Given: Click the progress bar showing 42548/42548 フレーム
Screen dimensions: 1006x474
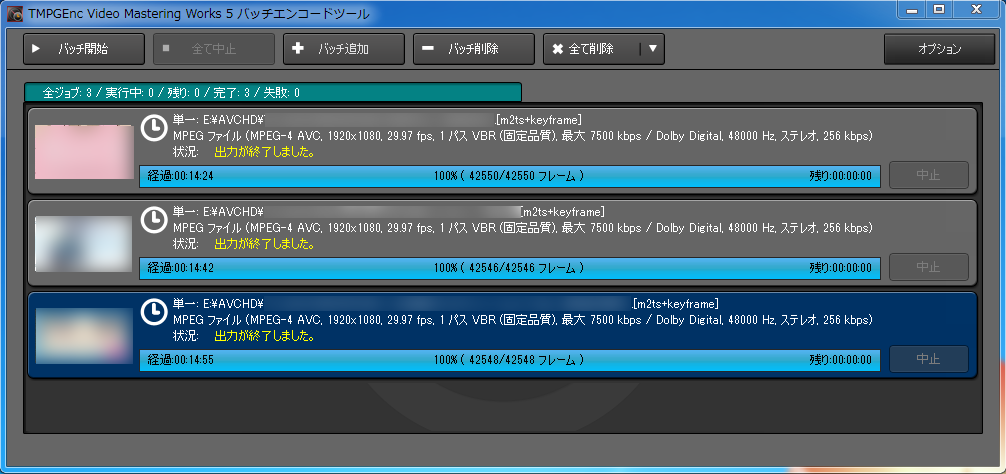Looking at the screenshot, I should tap(509, 360).
